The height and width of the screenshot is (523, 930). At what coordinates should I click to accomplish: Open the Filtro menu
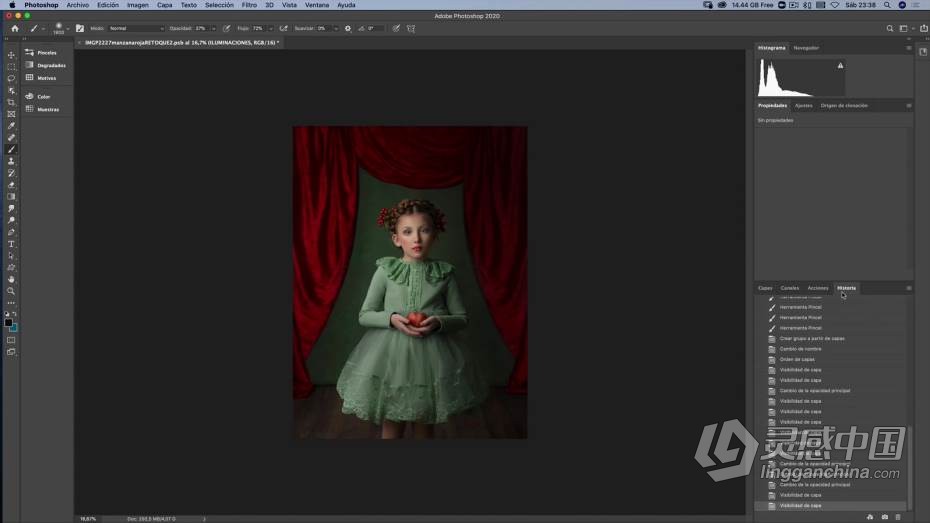(249, 5)
